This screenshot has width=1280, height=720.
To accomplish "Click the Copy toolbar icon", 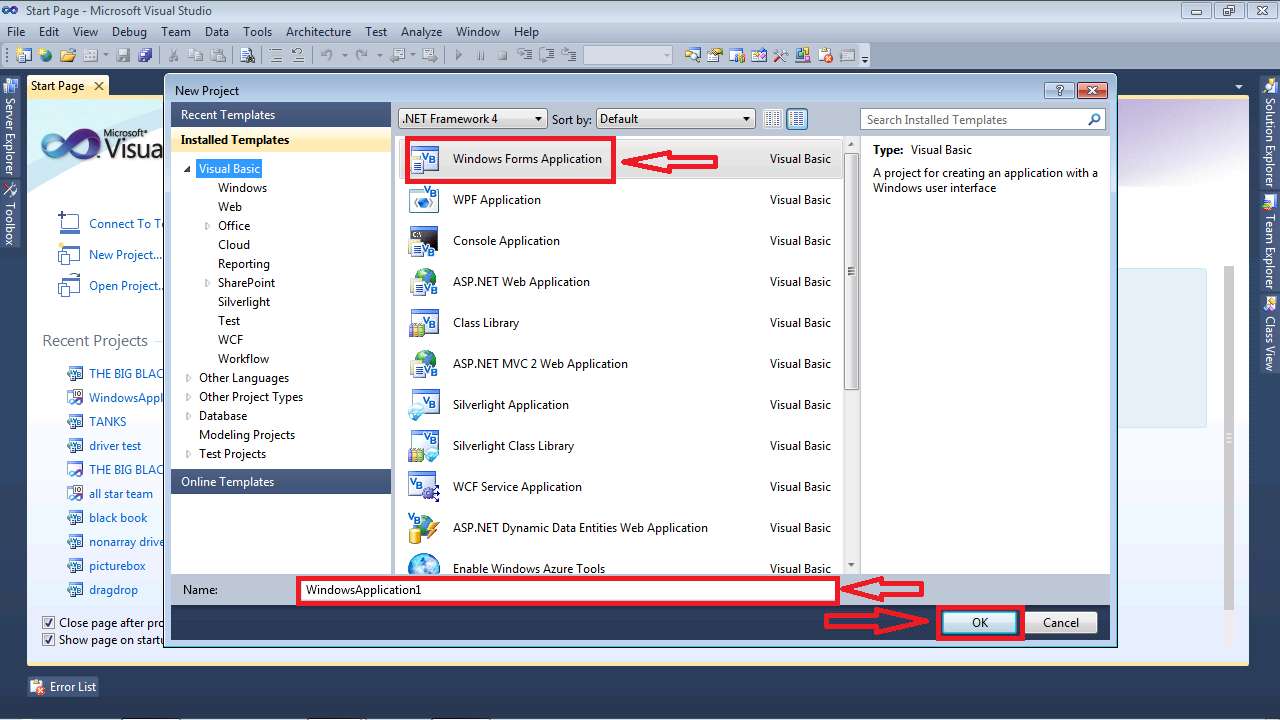I will pyautogui.click(x=196, y=55).
